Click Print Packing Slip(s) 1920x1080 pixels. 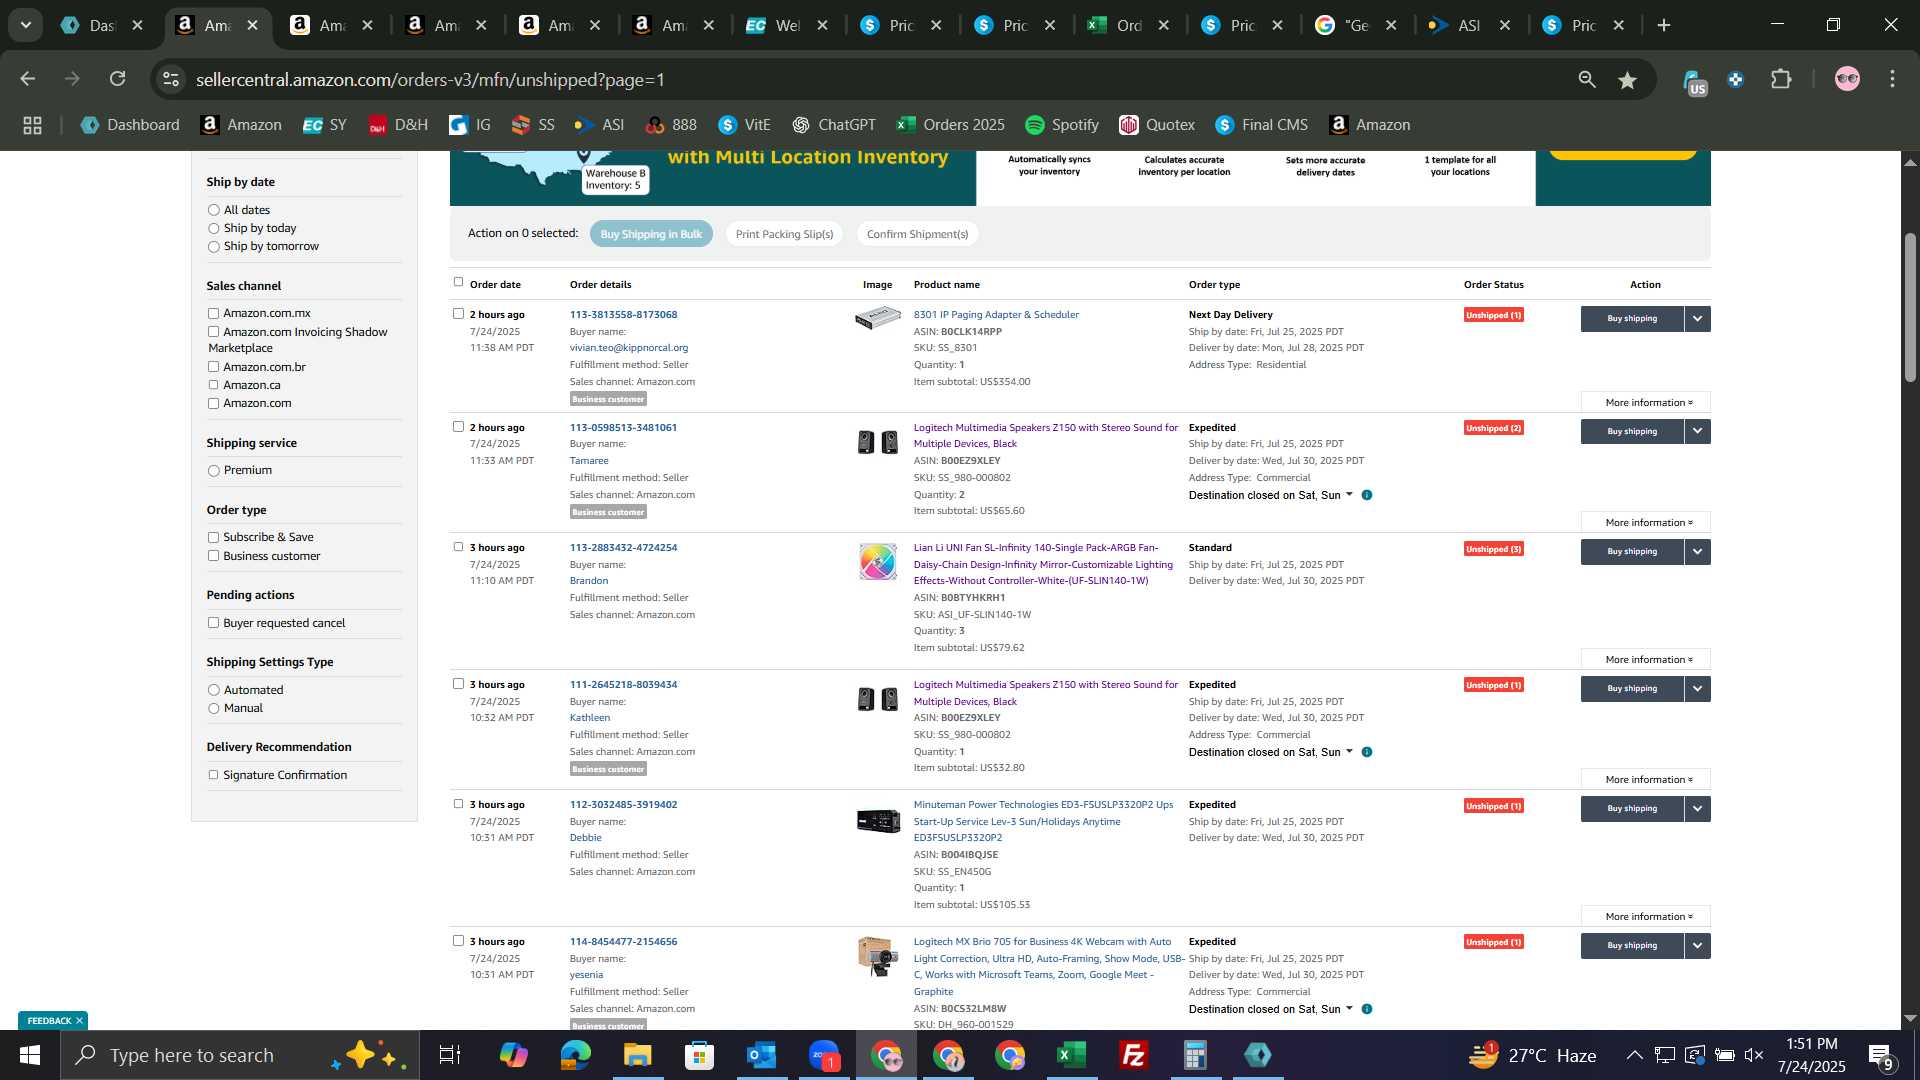[x=784, y=234]
